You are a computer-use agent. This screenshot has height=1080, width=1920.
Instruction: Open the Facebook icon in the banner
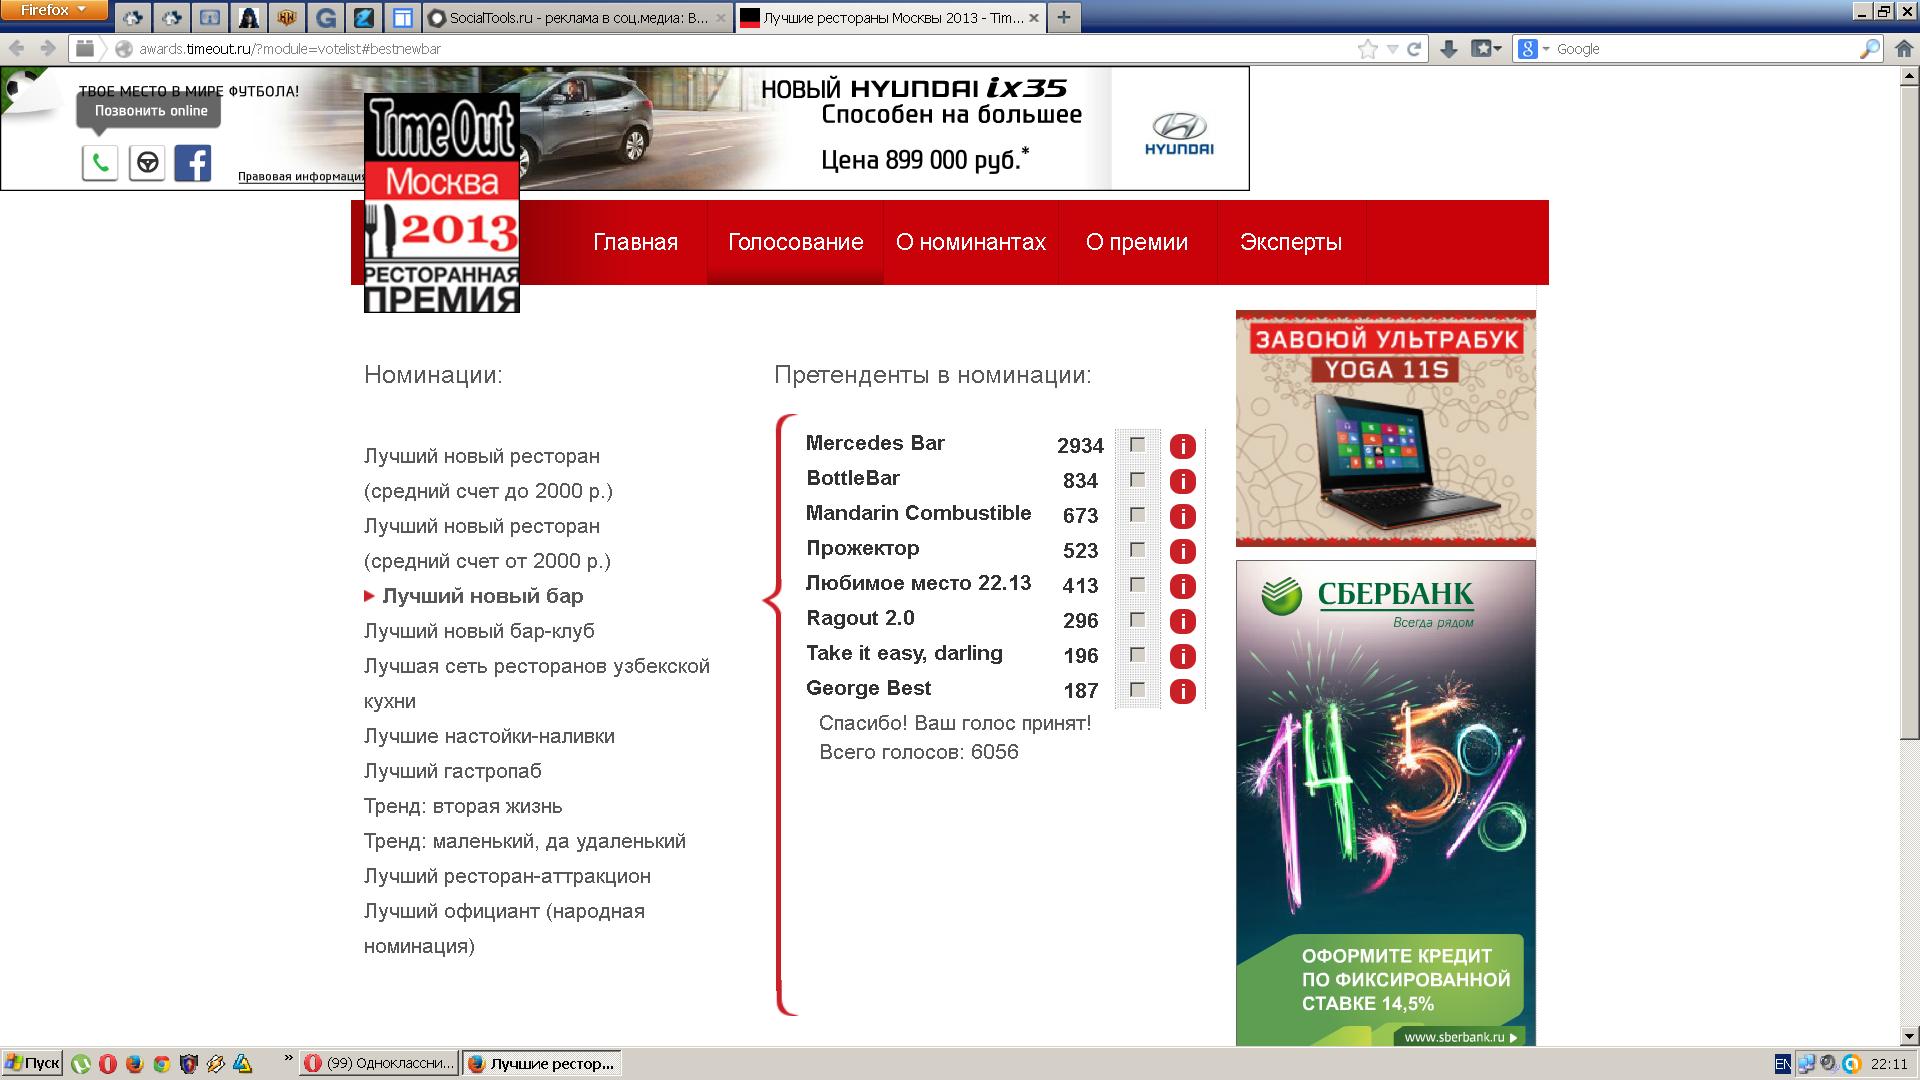point(192,163)
